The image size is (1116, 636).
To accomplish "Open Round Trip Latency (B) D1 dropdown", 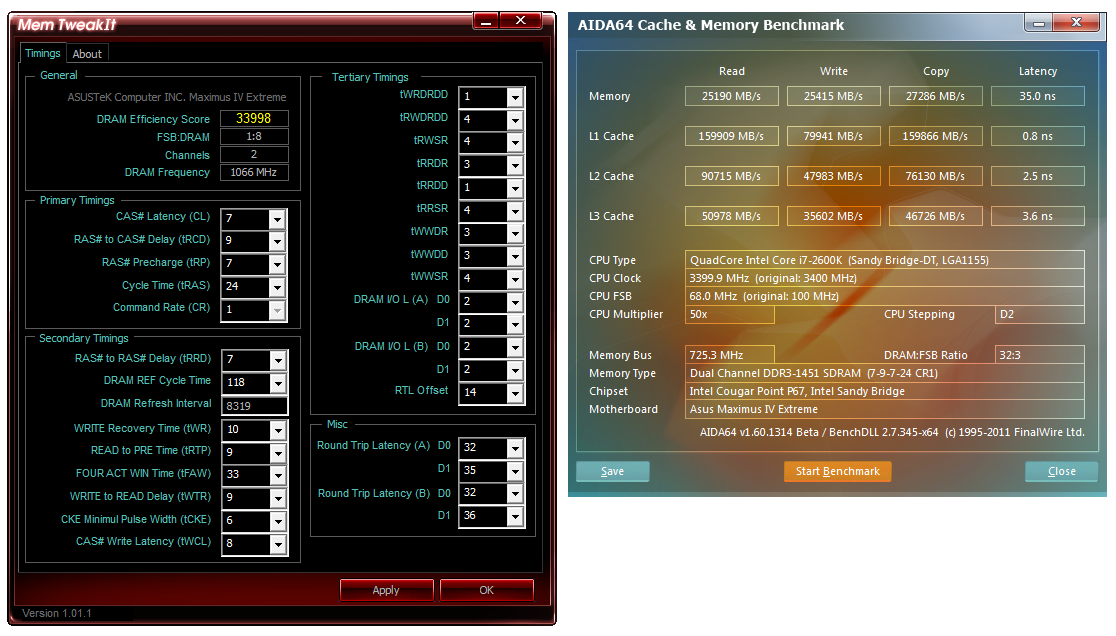I will pos(515,516).
